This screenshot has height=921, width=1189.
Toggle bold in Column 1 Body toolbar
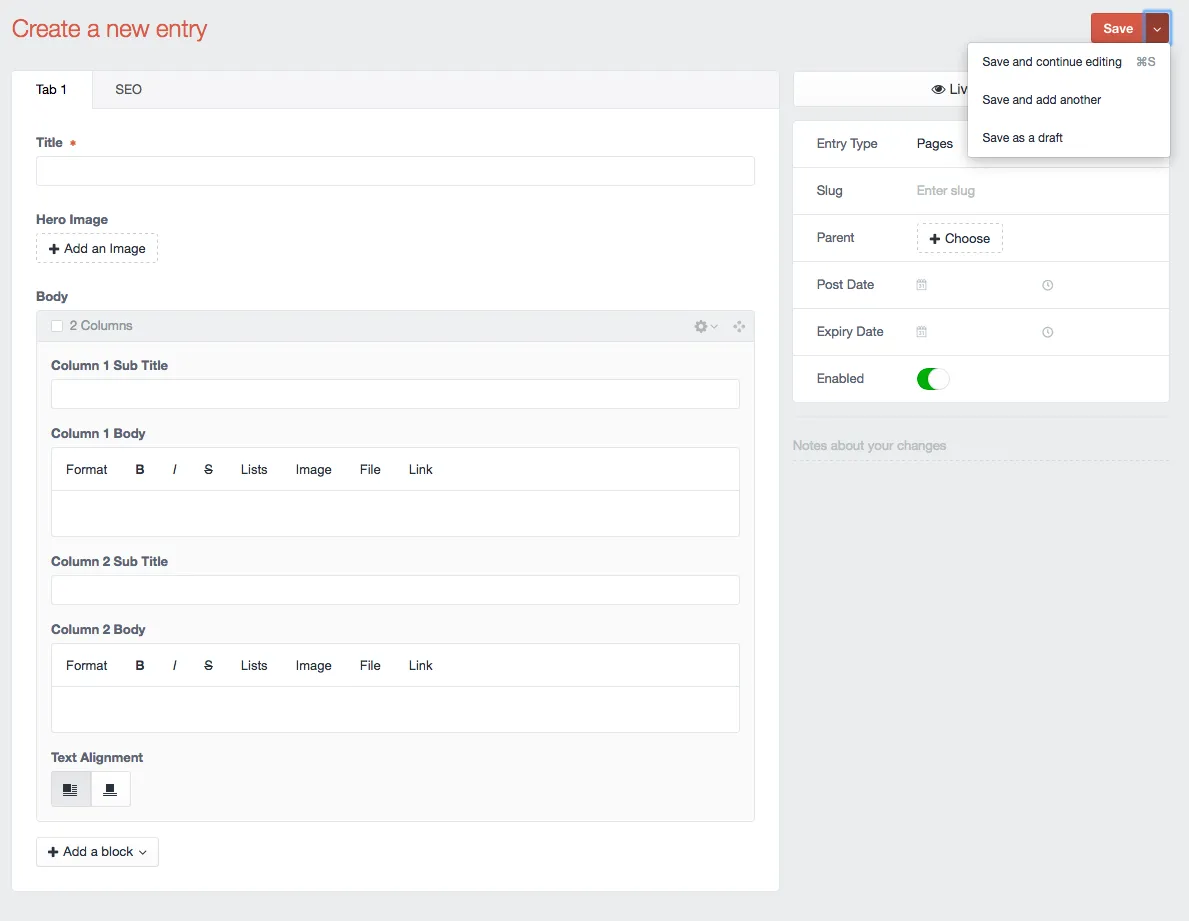[x=140, y=469]
